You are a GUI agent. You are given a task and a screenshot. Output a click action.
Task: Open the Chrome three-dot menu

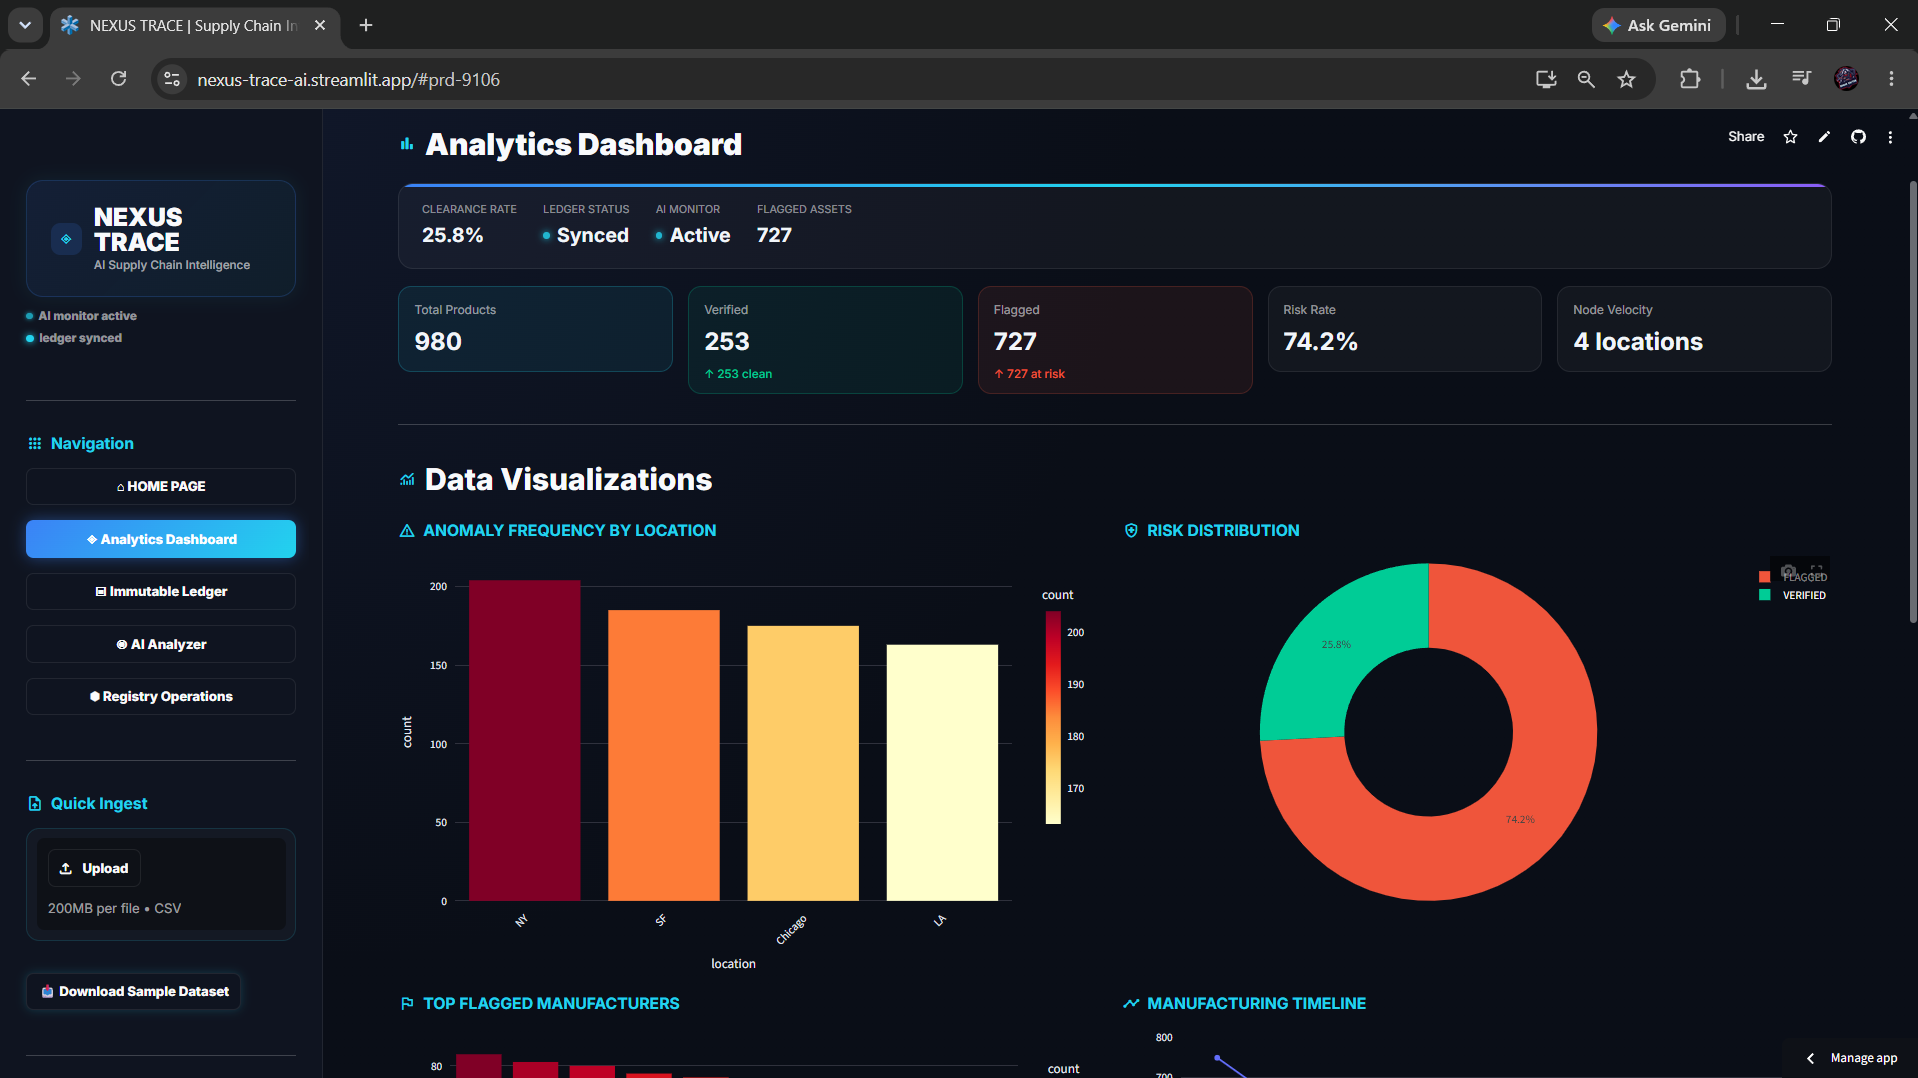click(1891, 79)
